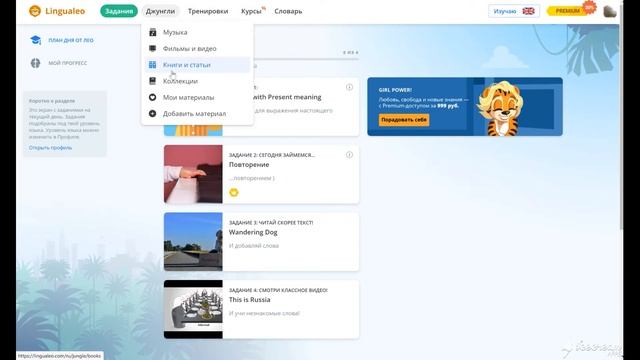Viewport: 640px width, 360px height.
Task: Click the This is Russia video thumbnail
Action: (x=193, y=309)
